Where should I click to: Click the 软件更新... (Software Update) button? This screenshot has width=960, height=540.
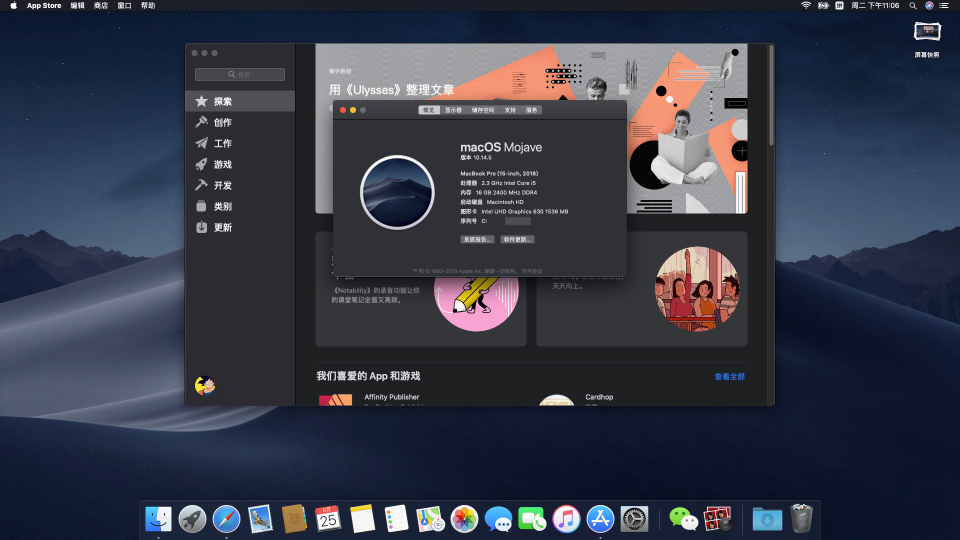click(517, 239)
